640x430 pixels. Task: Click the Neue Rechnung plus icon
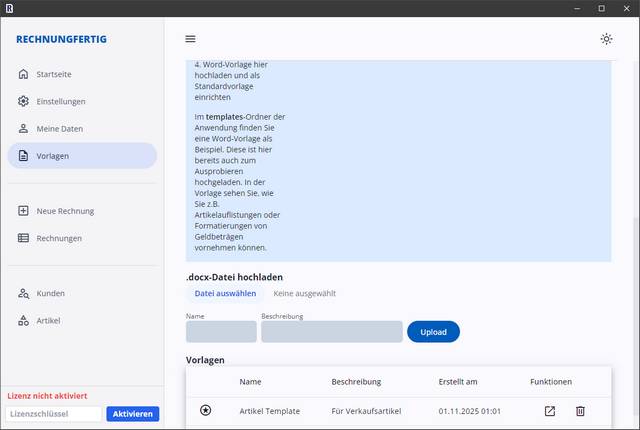pyautogui.click(x=23, y=211)
